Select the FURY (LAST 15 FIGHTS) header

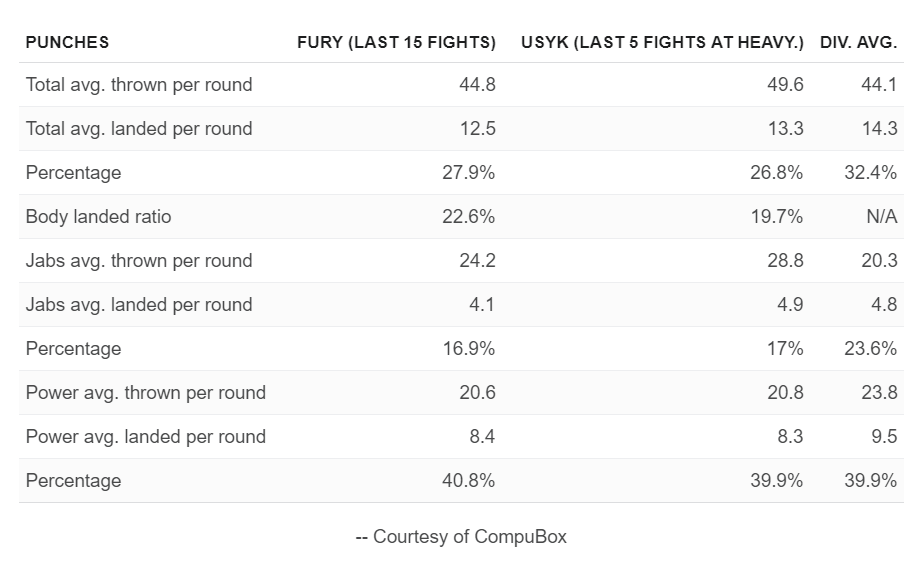pos(396,42)
